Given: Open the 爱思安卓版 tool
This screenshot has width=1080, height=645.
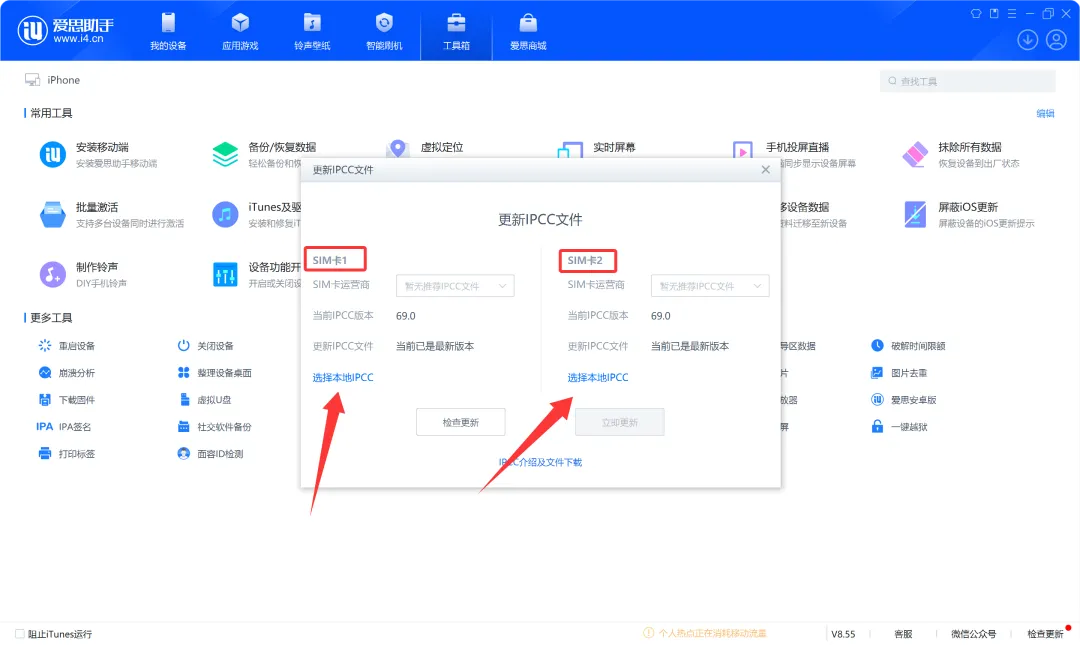Looking at the screenshot, I should click(x=904, y=400).
